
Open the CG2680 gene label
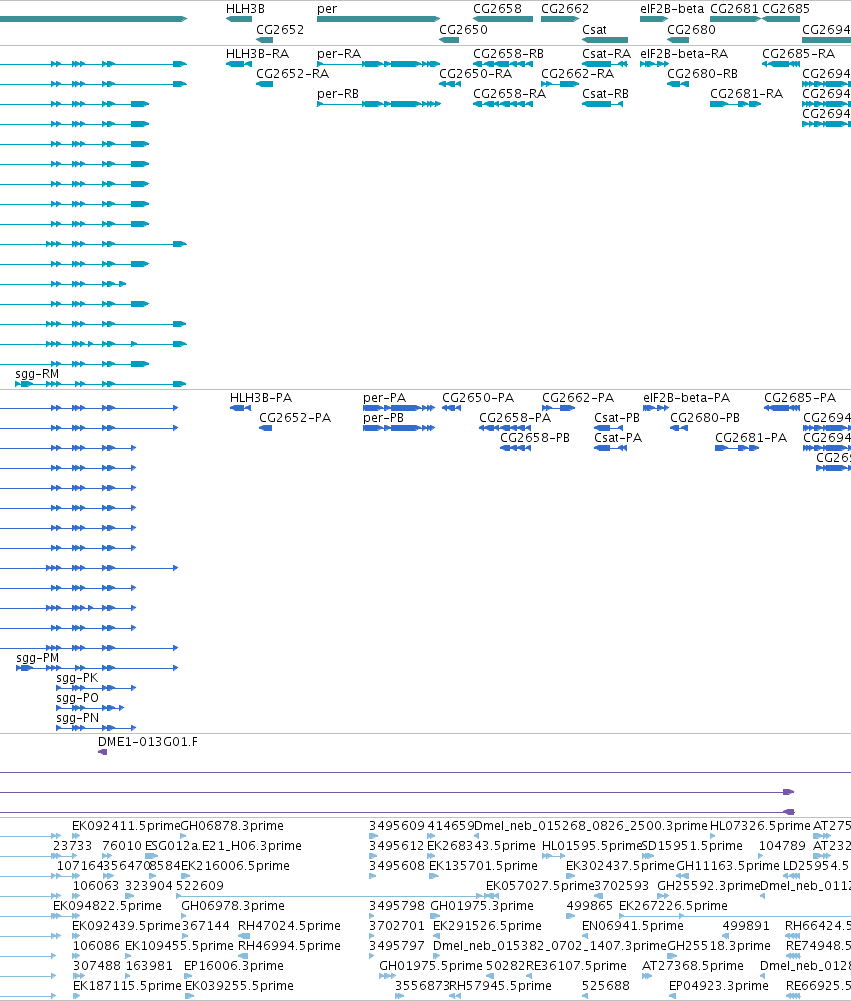pyautogui.click(x=691, y=30)
